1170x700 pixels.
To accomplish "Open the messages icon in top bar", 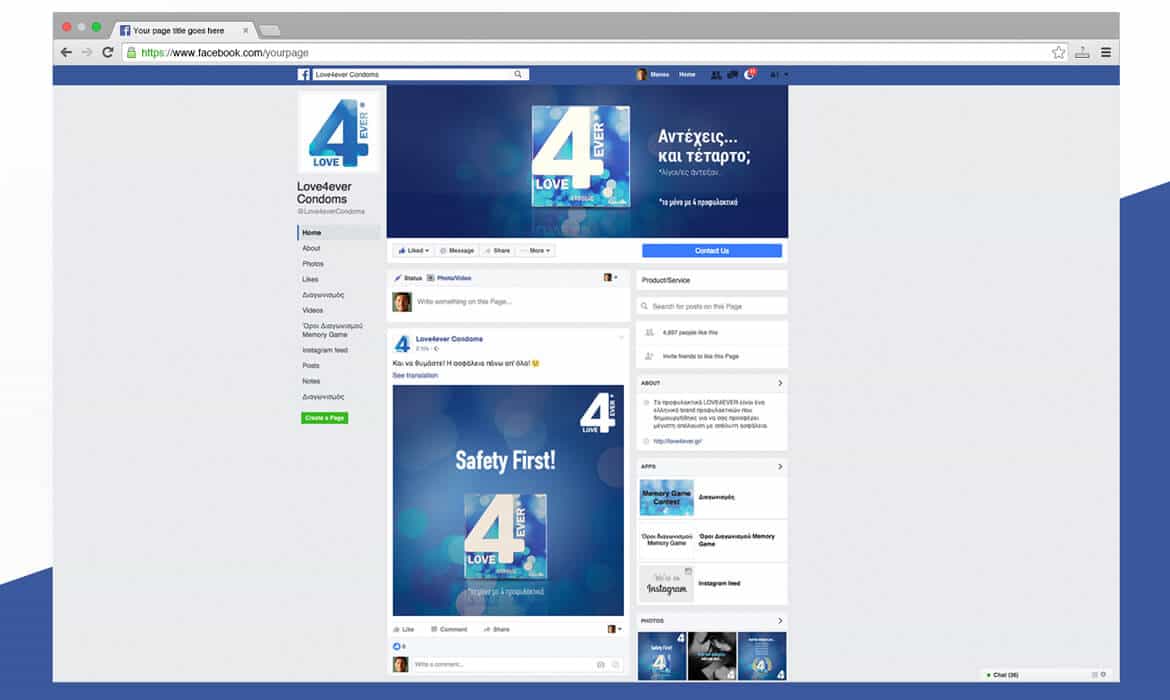I will coord(733,75).
